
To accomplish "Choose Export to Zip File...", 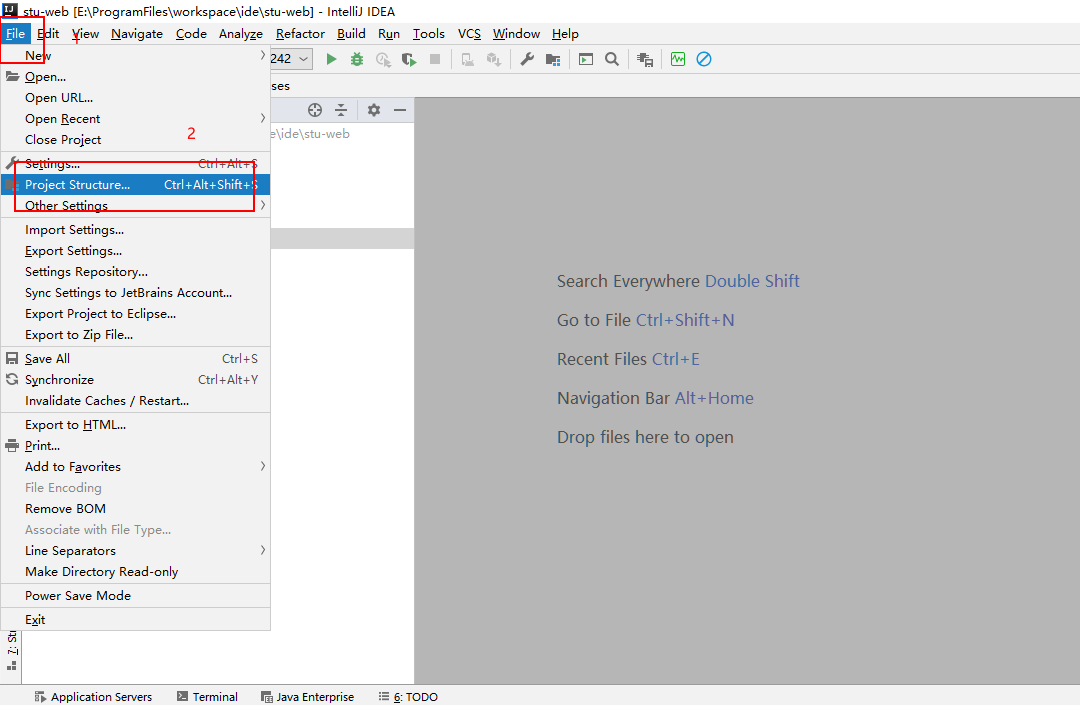I will pos(135,335).
